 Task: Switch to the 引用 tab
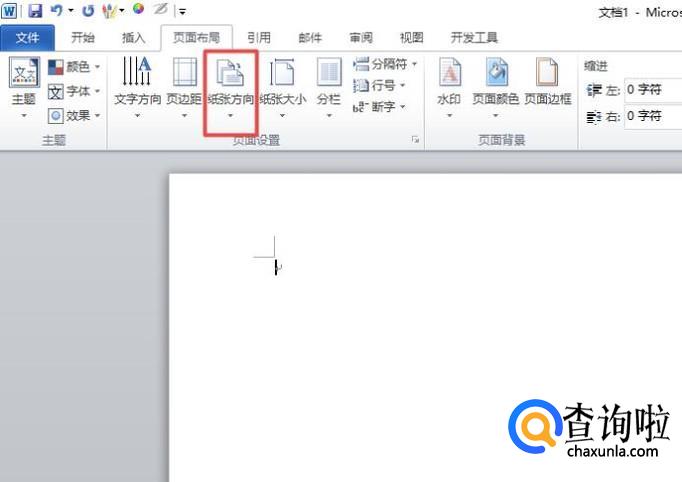tap(259, 38)
